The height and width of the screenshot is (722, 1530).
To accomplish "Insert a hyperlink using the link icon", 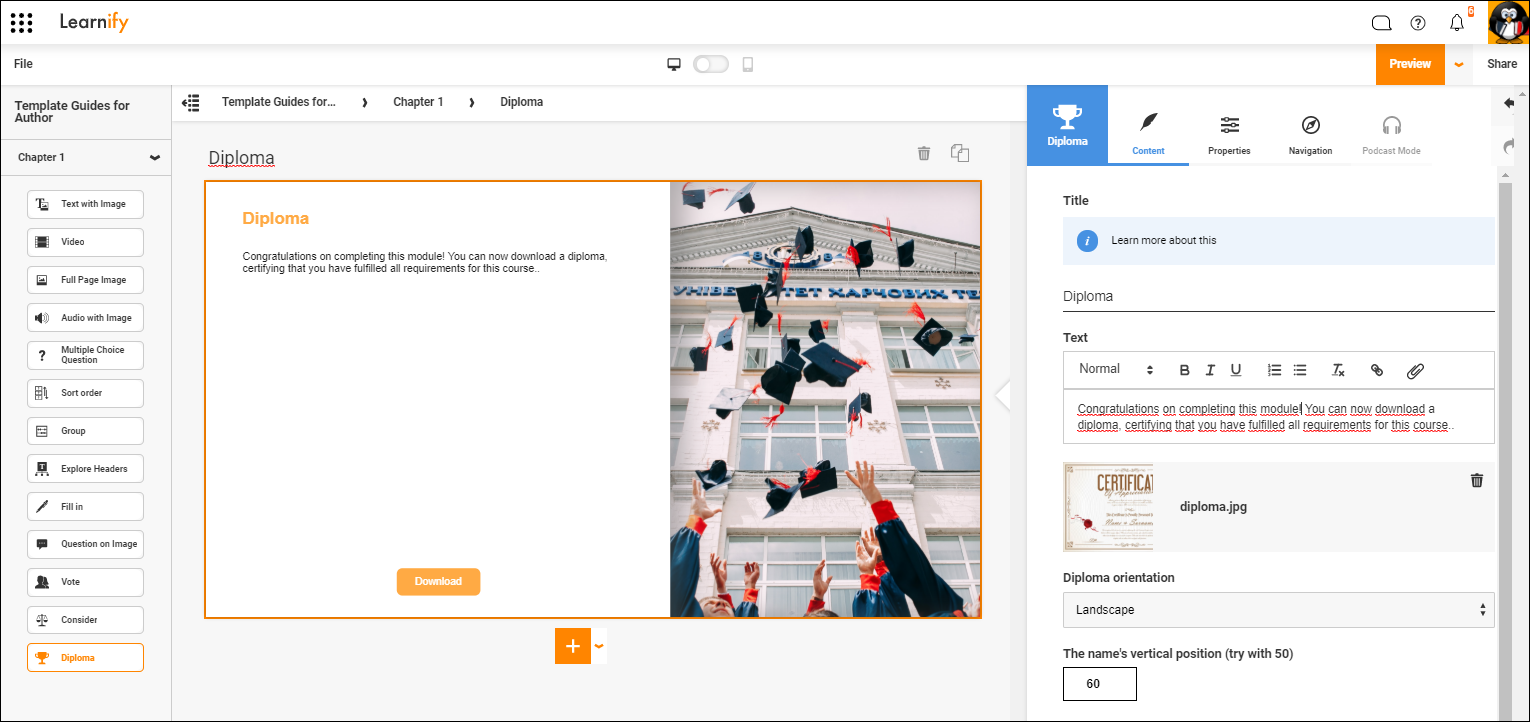I will click(1377, 369).
